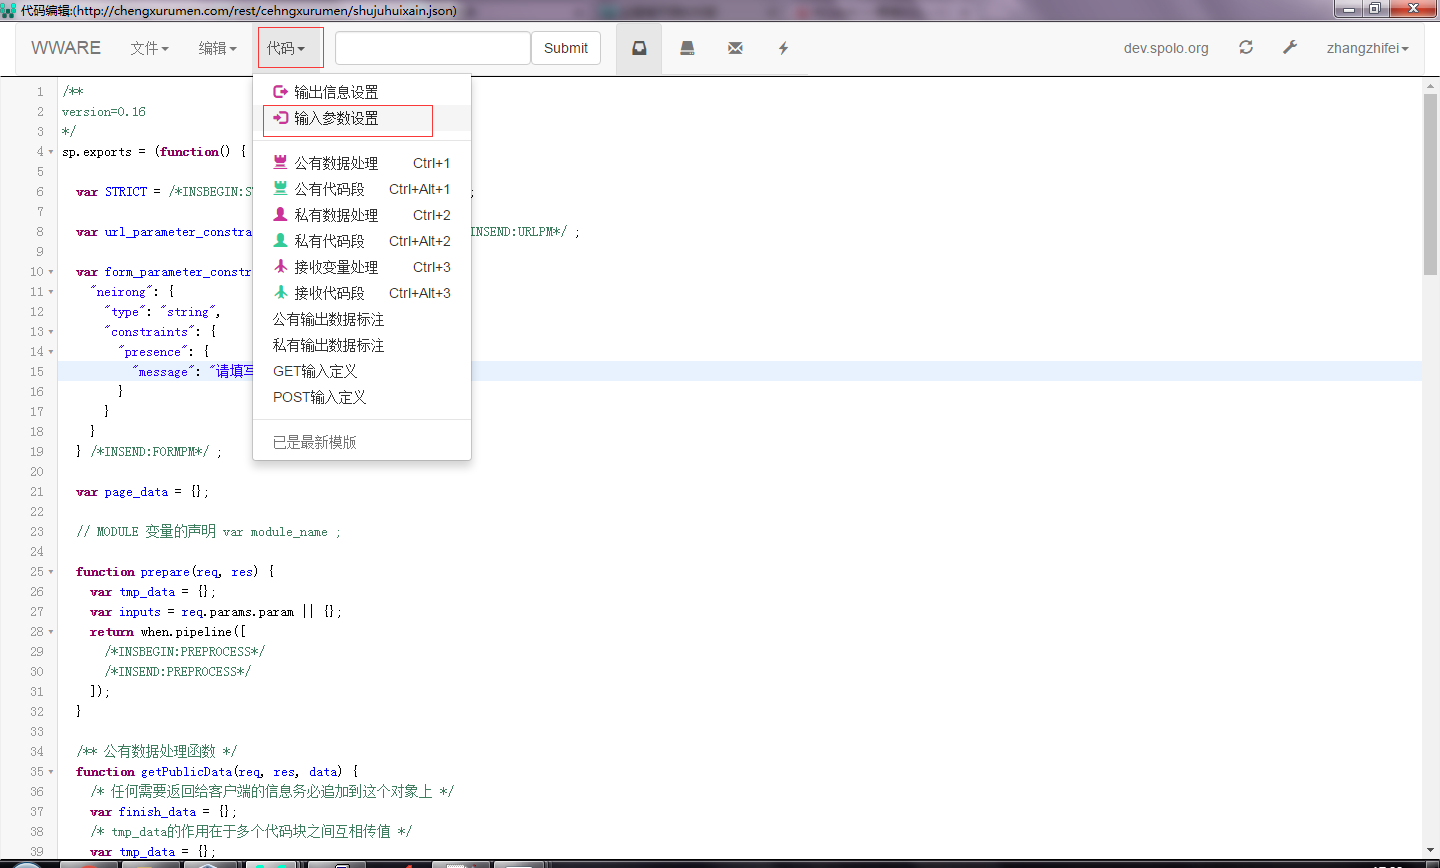1440x868 pixels.
Task: Collapse code fold arrow on line 4
Action: pyautogui.click(x=51, y=152)
